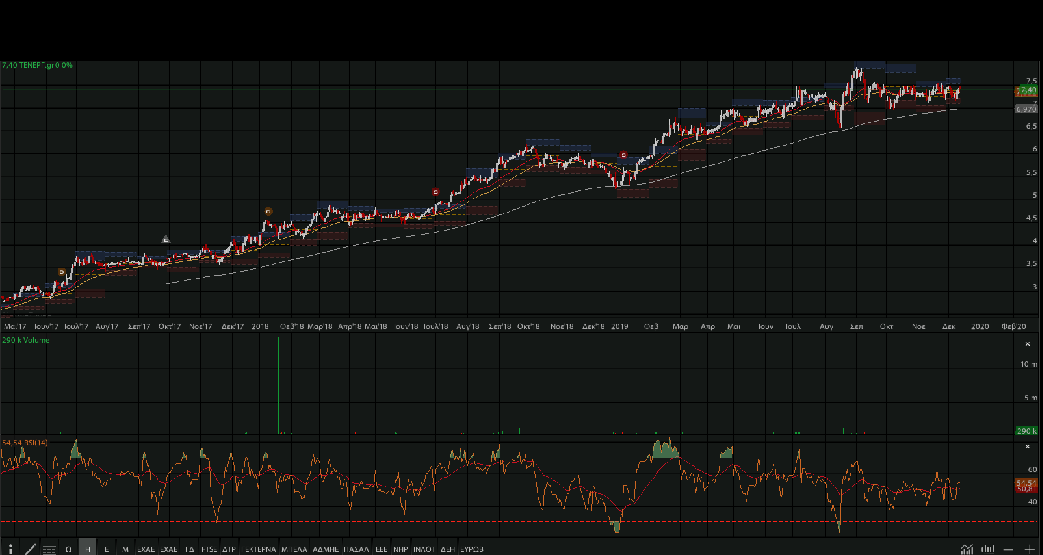Switch to the EXTERNA tab
The image size is (1043, 555).
pyautogui.click(x=259, y=549)
